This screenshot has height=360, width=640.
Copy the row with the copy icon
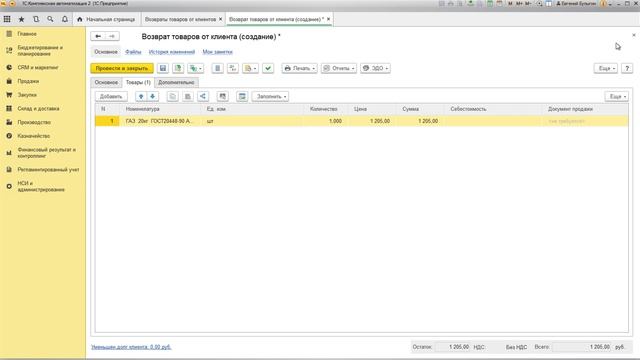click(172, 96)
